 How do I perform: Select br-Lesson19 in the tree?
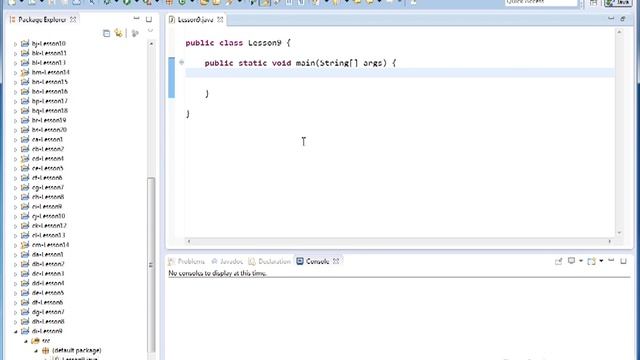click(49, 120)
